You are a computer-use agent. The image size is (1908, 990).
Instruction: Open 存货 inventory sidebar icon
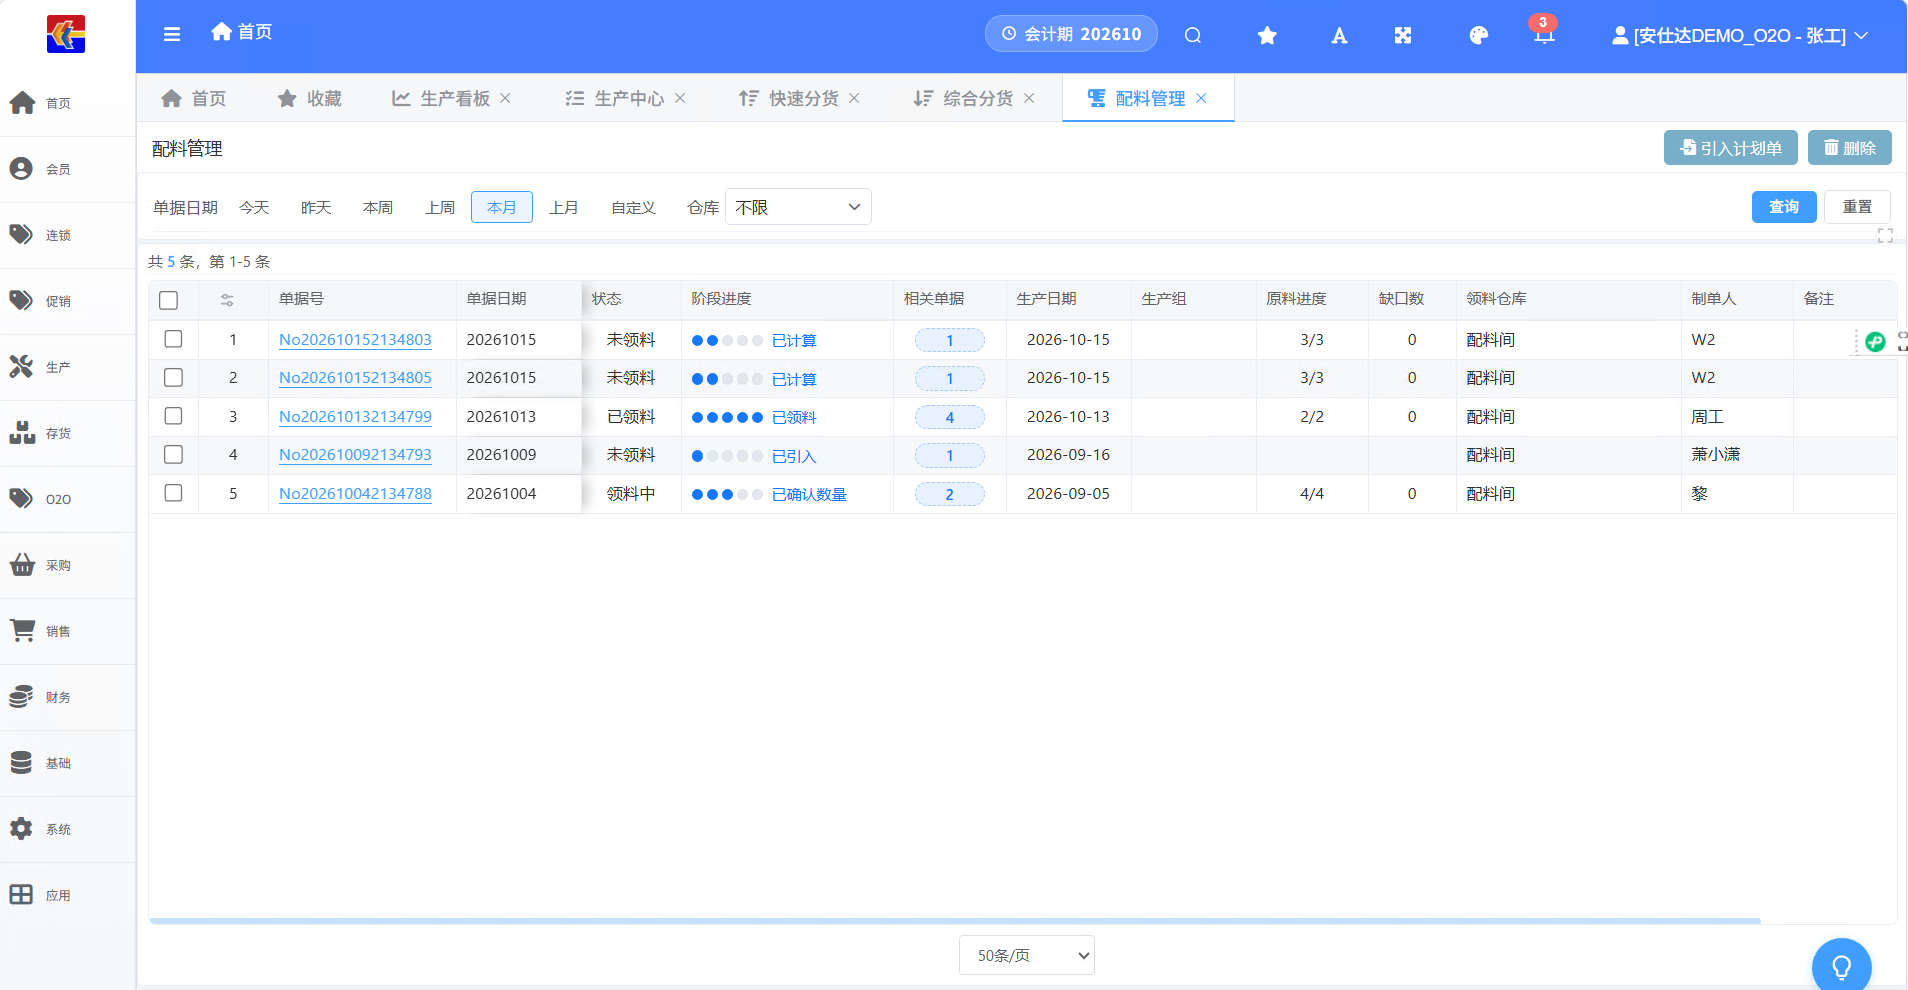click(x=22, y=433)
